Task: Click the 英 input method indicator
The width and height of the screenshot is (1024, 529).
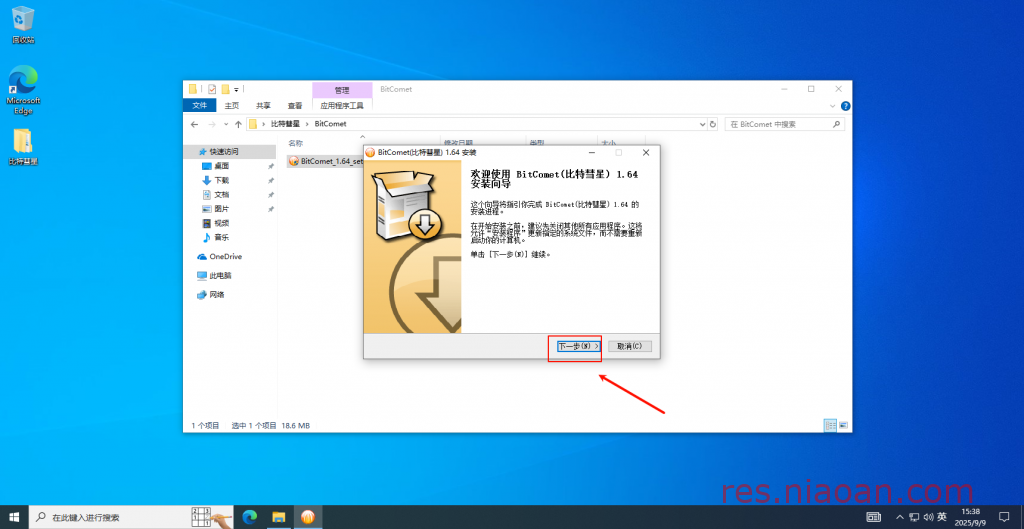Action: click(942, 517)
